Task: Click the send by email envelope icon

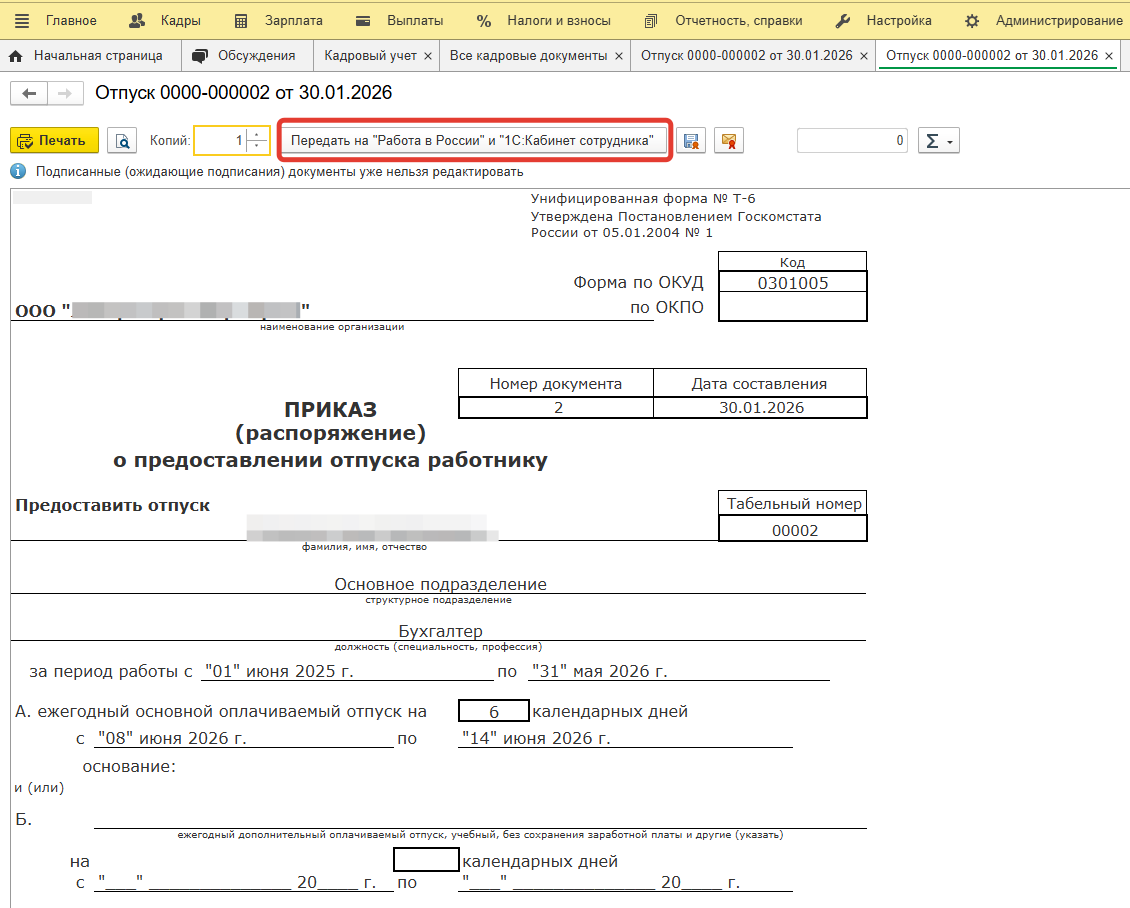Action: pos(729,141)
